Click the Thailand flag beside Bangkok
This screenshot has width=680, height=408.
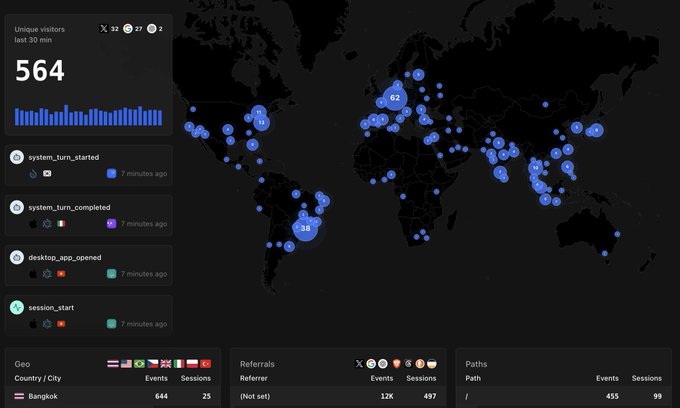[19, 396]
